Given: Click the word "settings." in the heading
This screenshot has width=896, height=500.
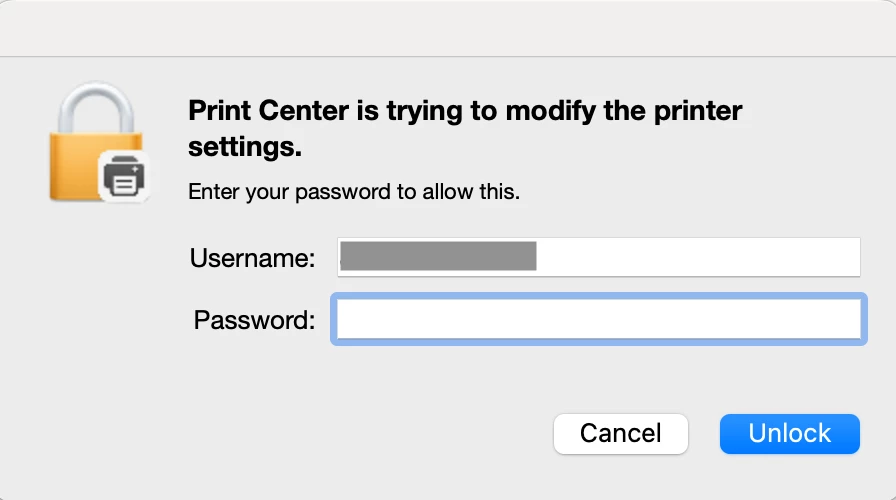Looking at the screenshot, I should pyautogui.click(x=245, y=147).
